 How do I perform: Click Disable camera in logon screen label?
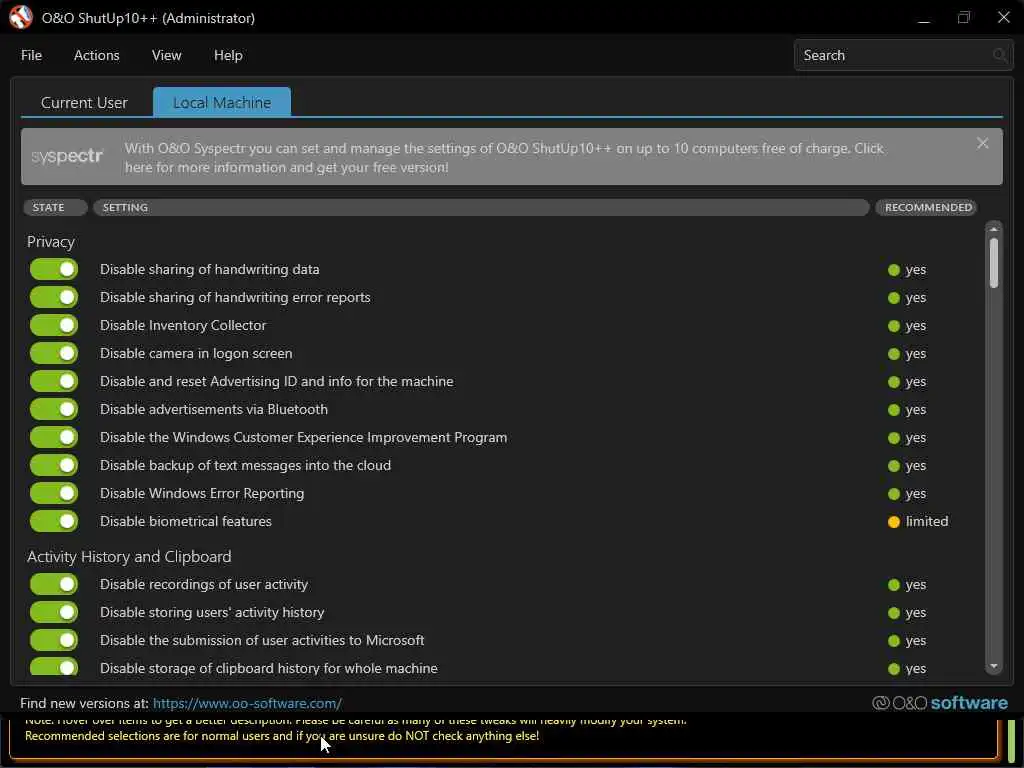point(196,353)
